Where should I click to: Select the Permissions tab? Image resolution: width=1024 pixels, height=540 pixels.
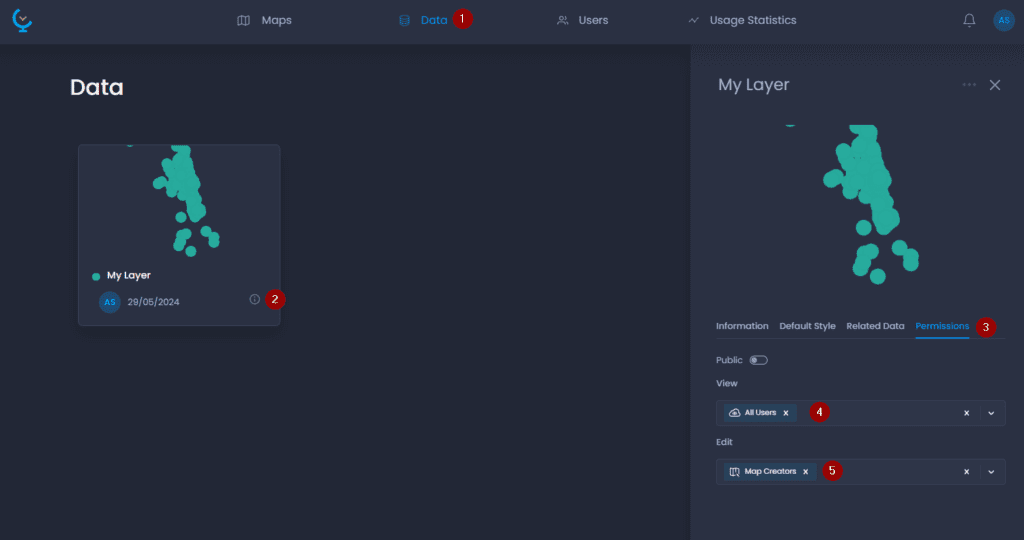942,326
